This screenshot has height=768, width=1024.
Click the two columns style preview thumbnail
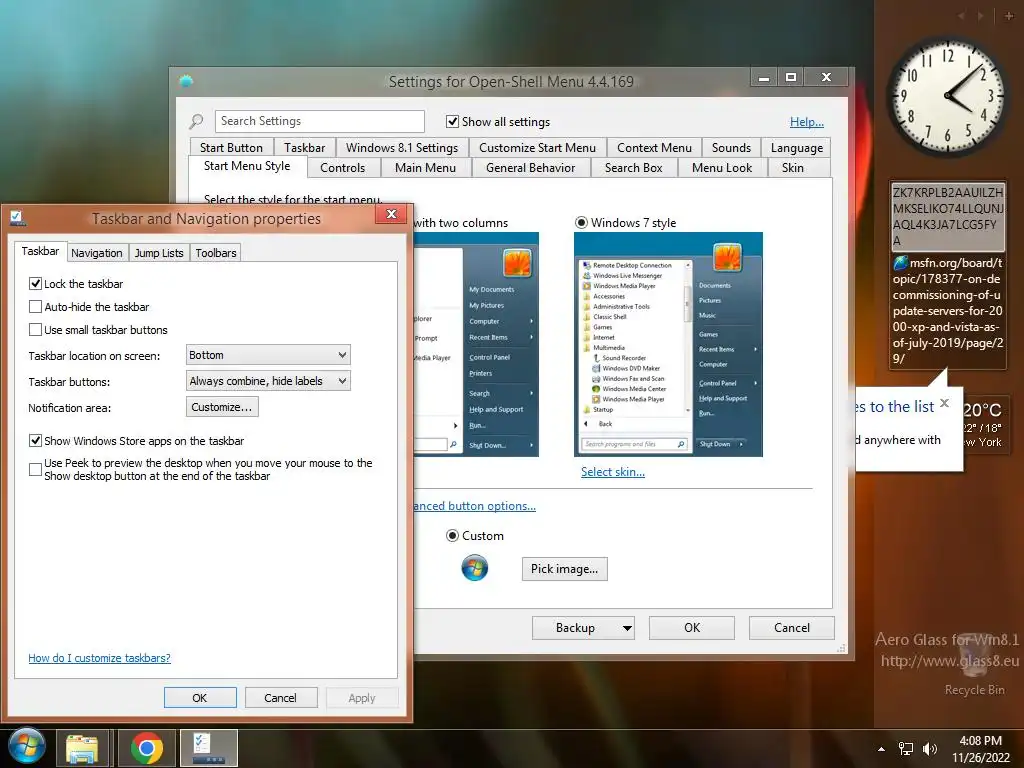pos(476,344)
